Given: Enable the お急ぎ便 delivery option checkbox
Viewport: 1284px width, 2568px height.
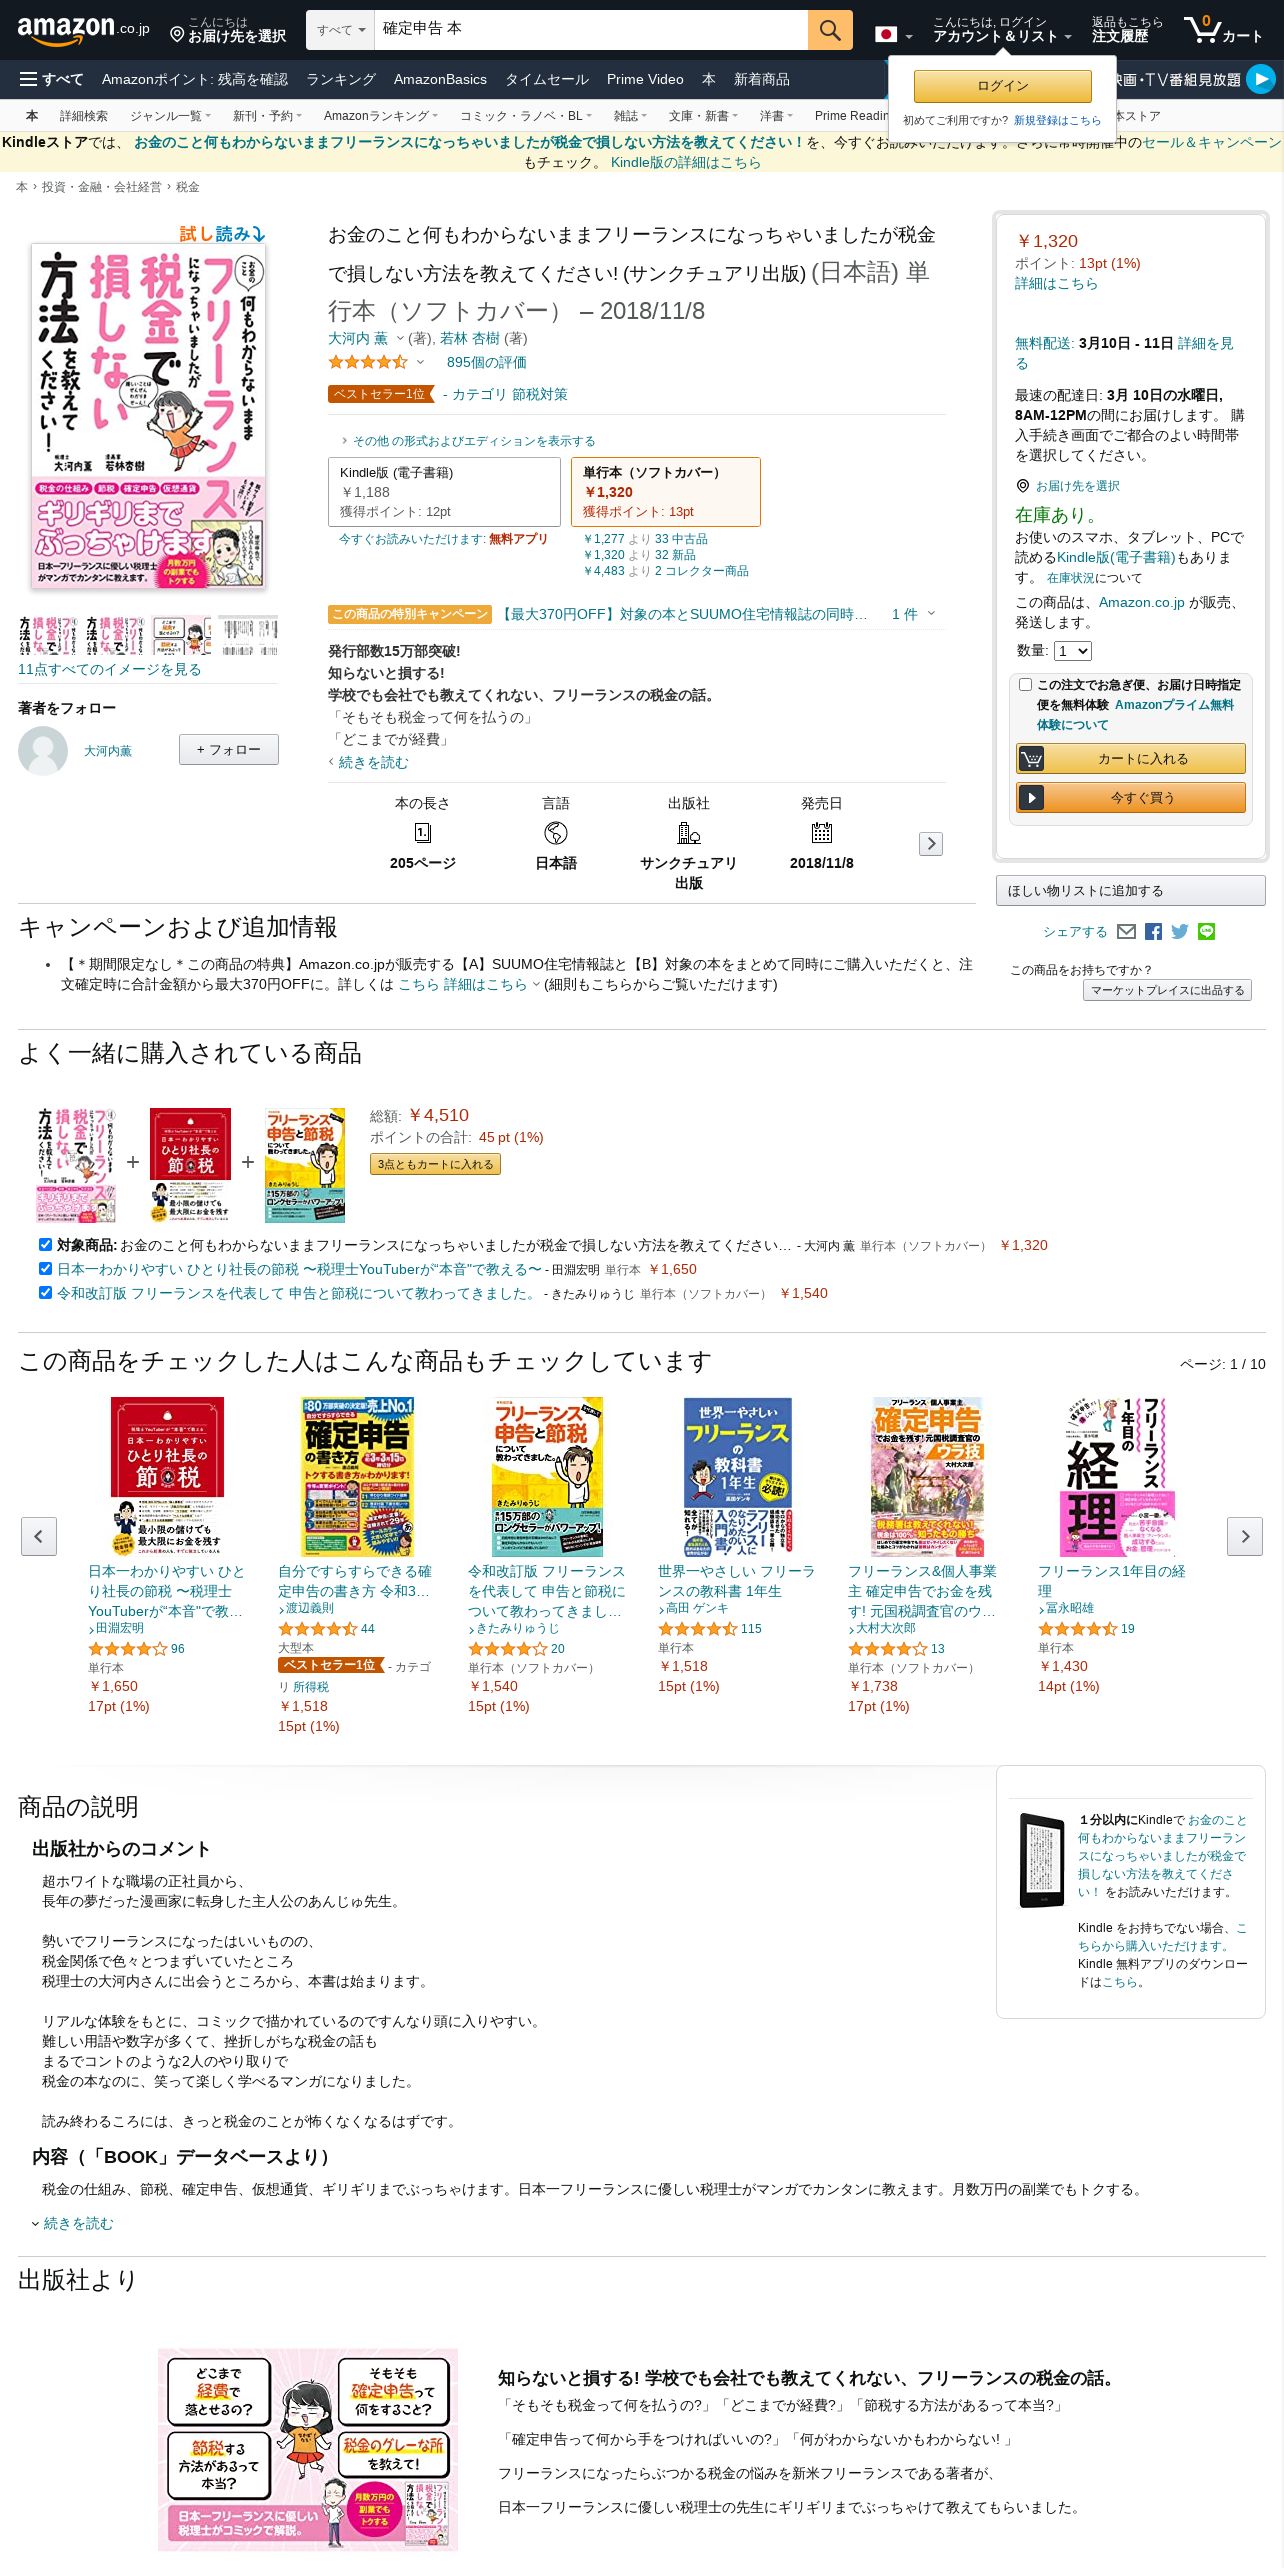Looking at the screenshot, I should (x=1025, y=685).
